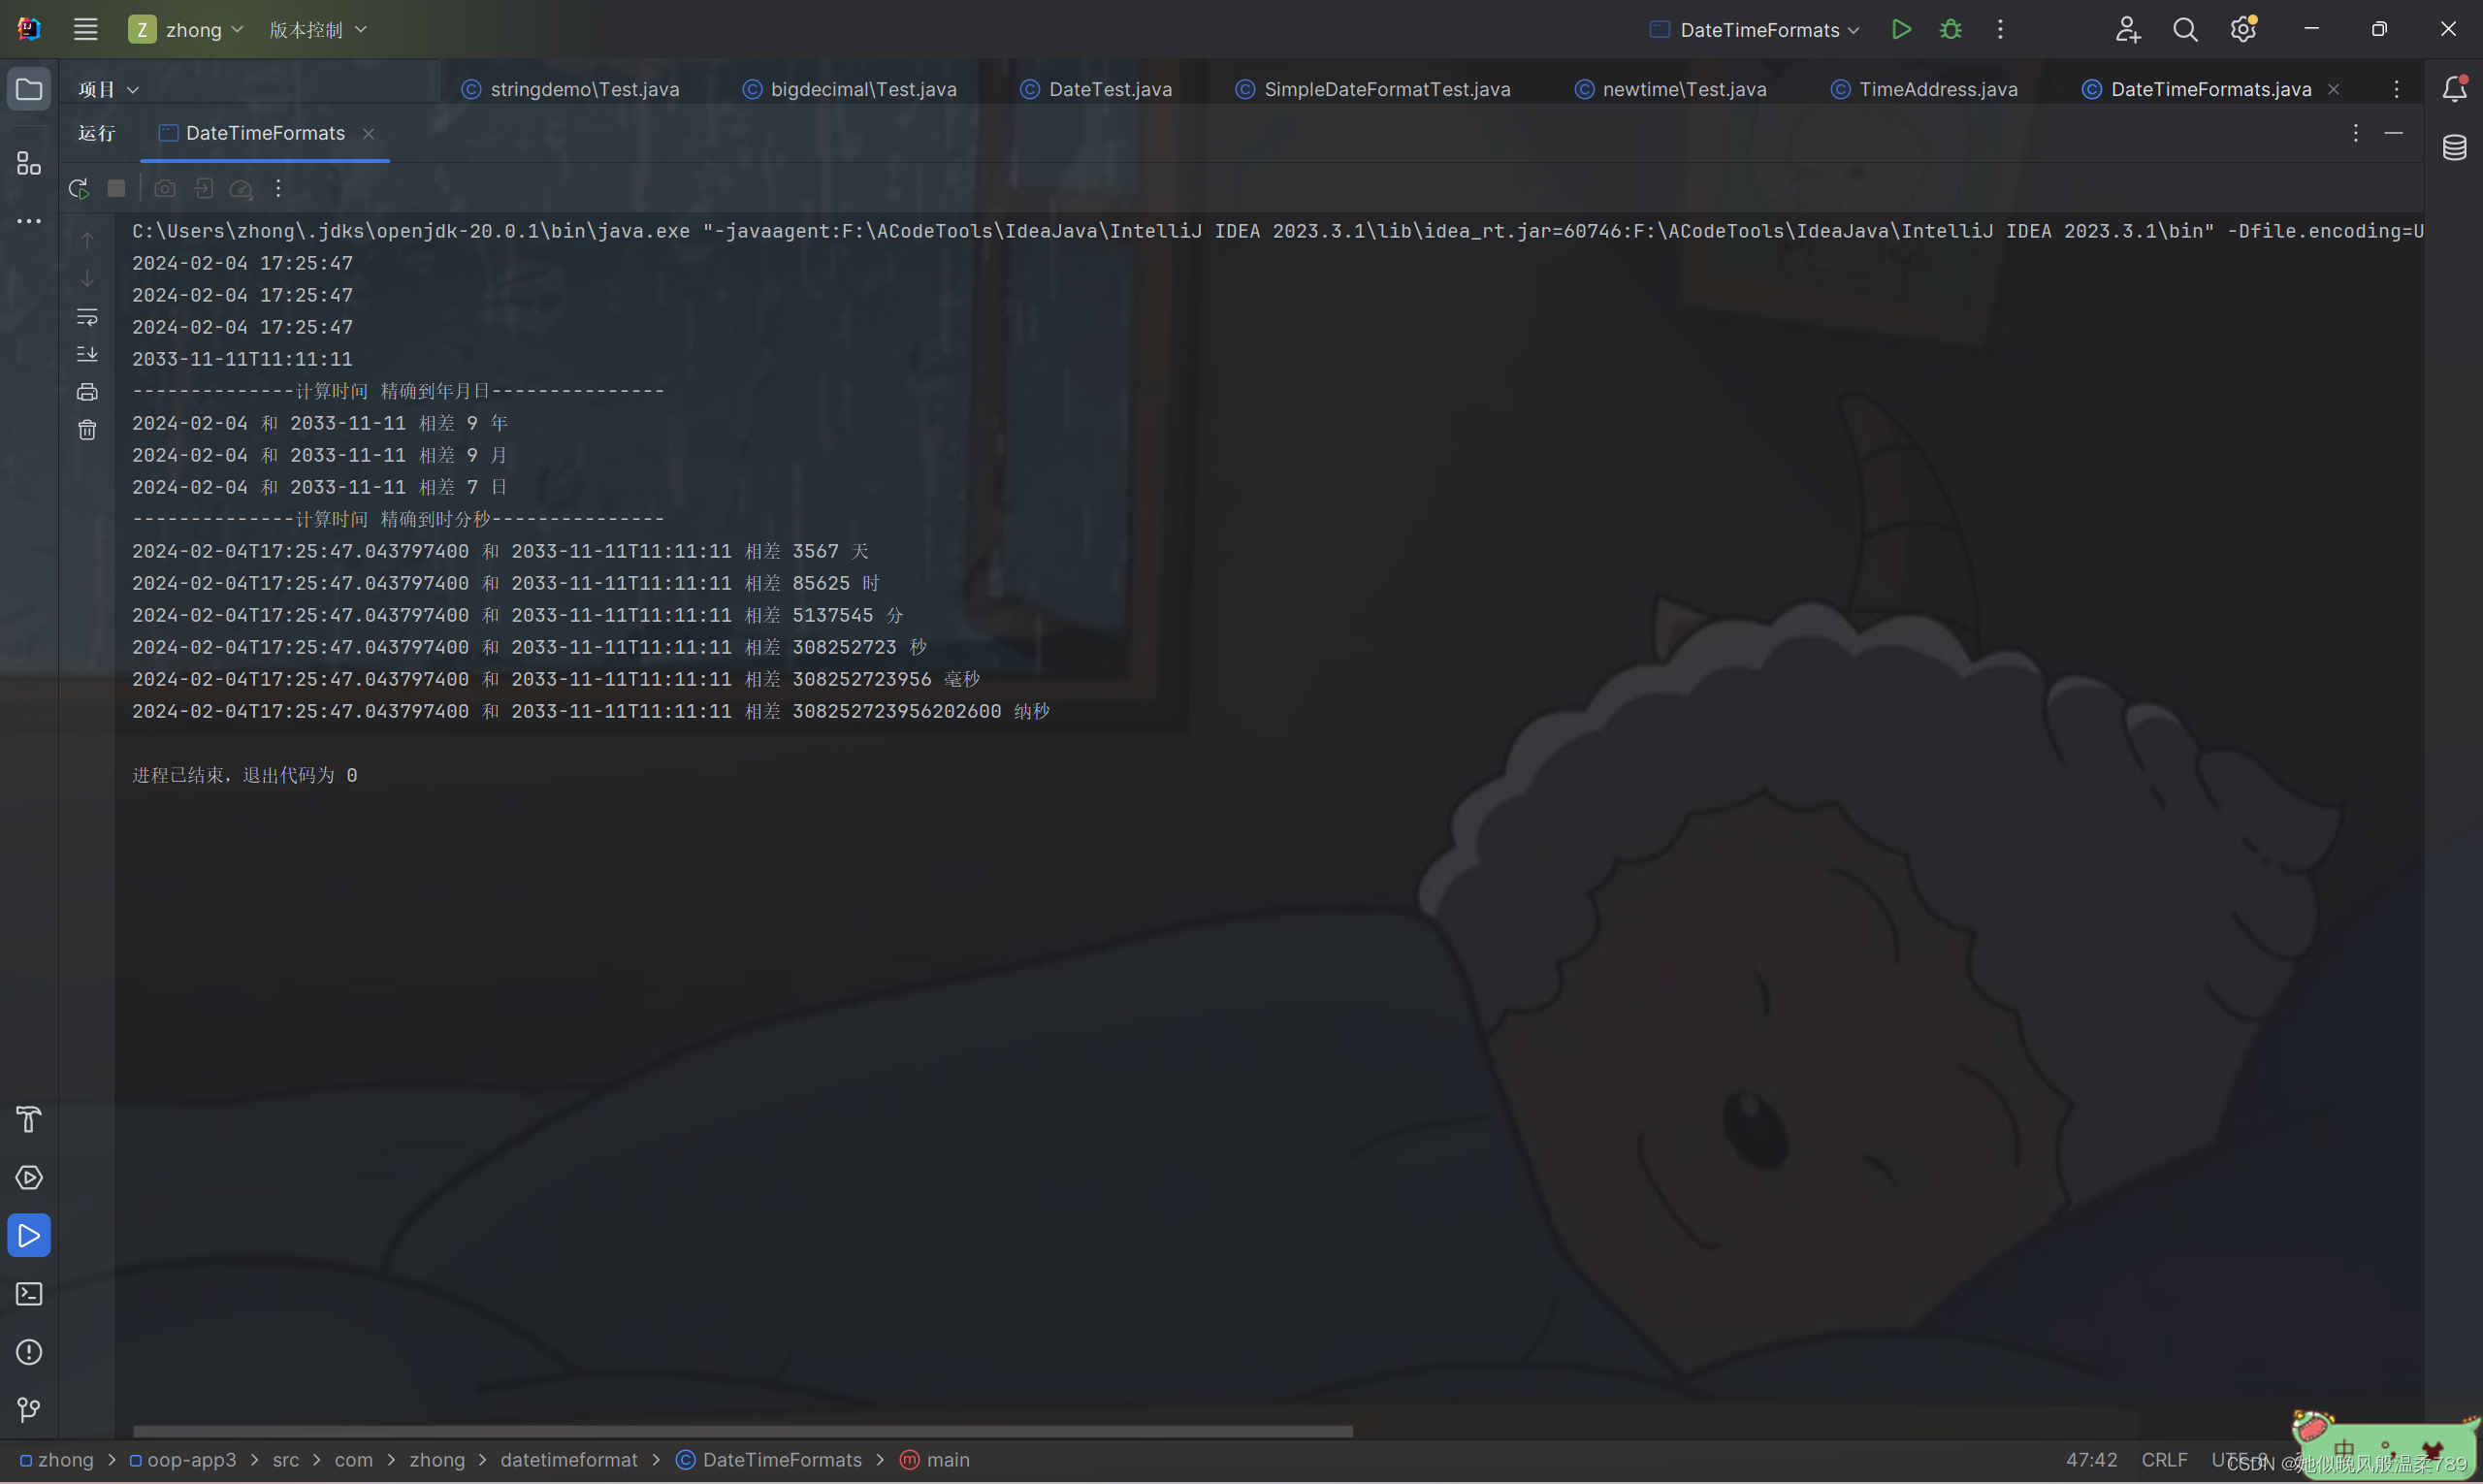
Task: Open the 47:42 caret position widget
Action: [2091, 1460]
